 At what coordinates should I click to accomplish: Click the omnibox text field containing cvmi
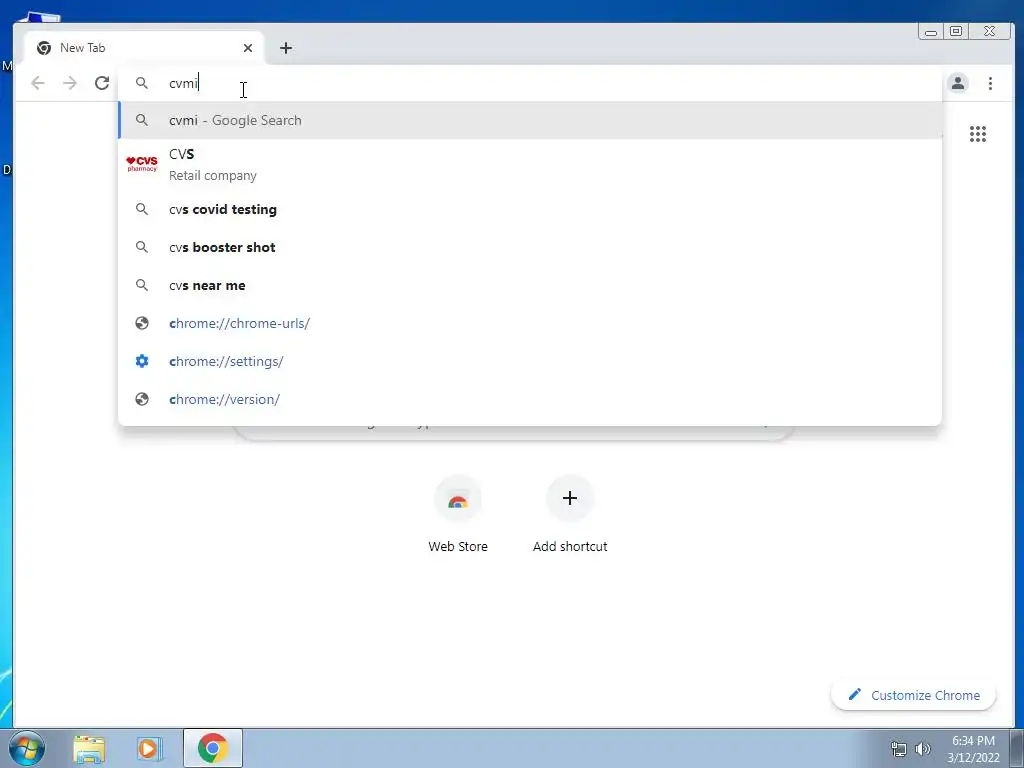[x=529, y=83]
